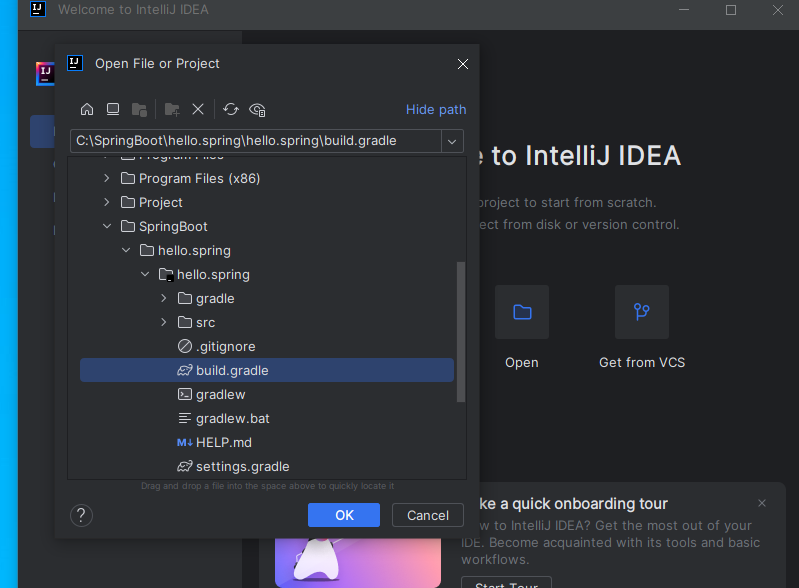
Task: Collapse the outer hello.spring folder
Action: tap(126, 250)
